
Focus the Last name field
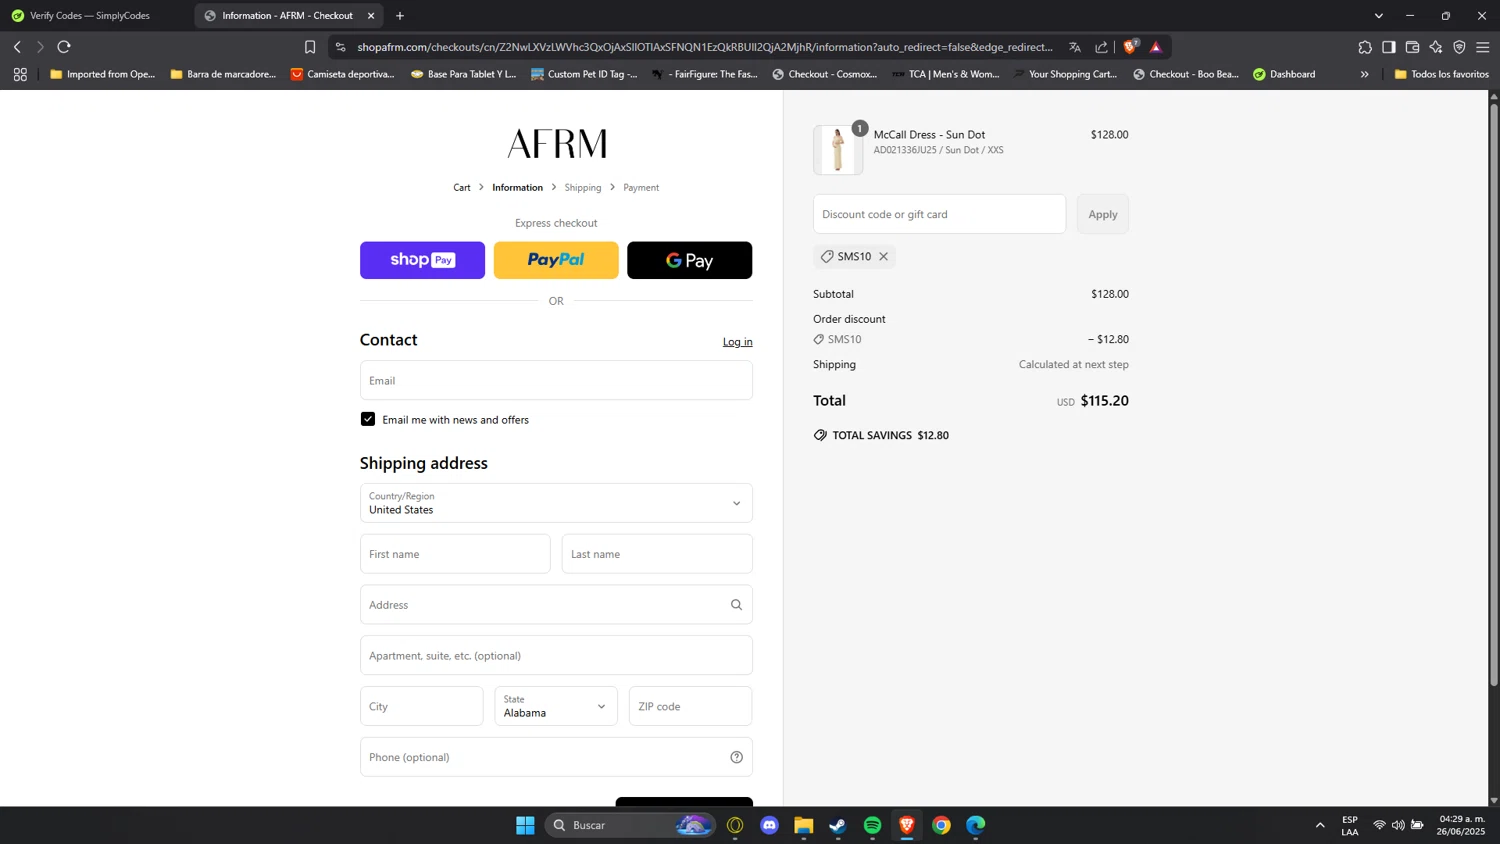point(657,554)
